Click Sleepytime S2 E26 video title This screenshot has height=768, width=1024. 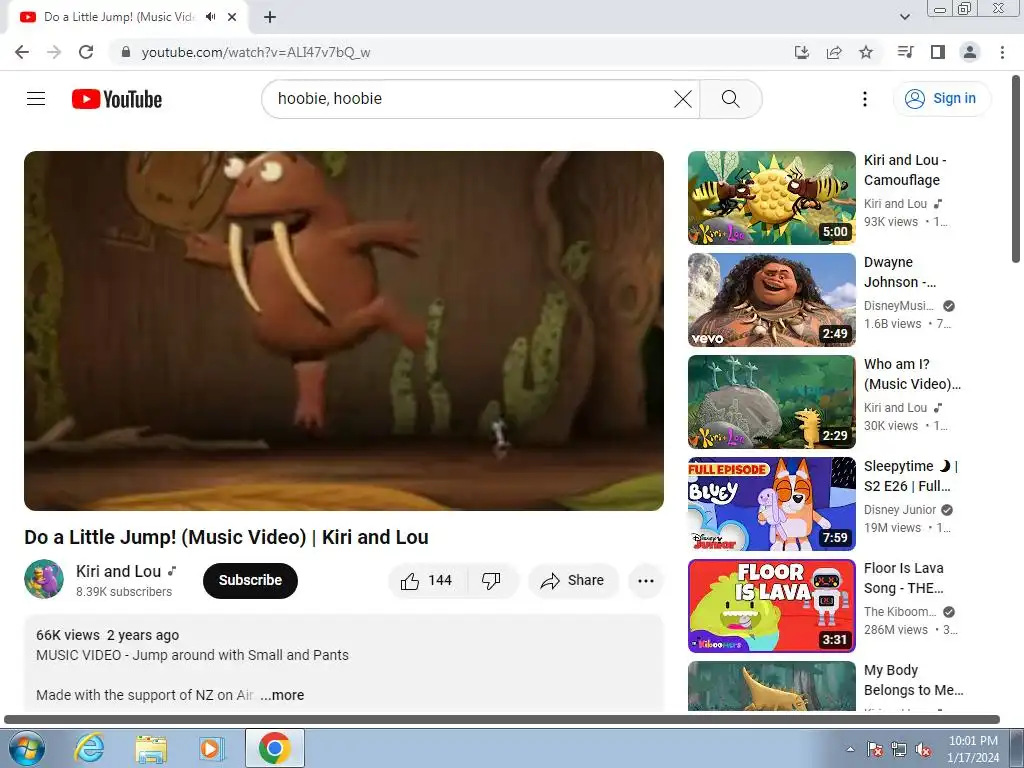click(910, 476)
